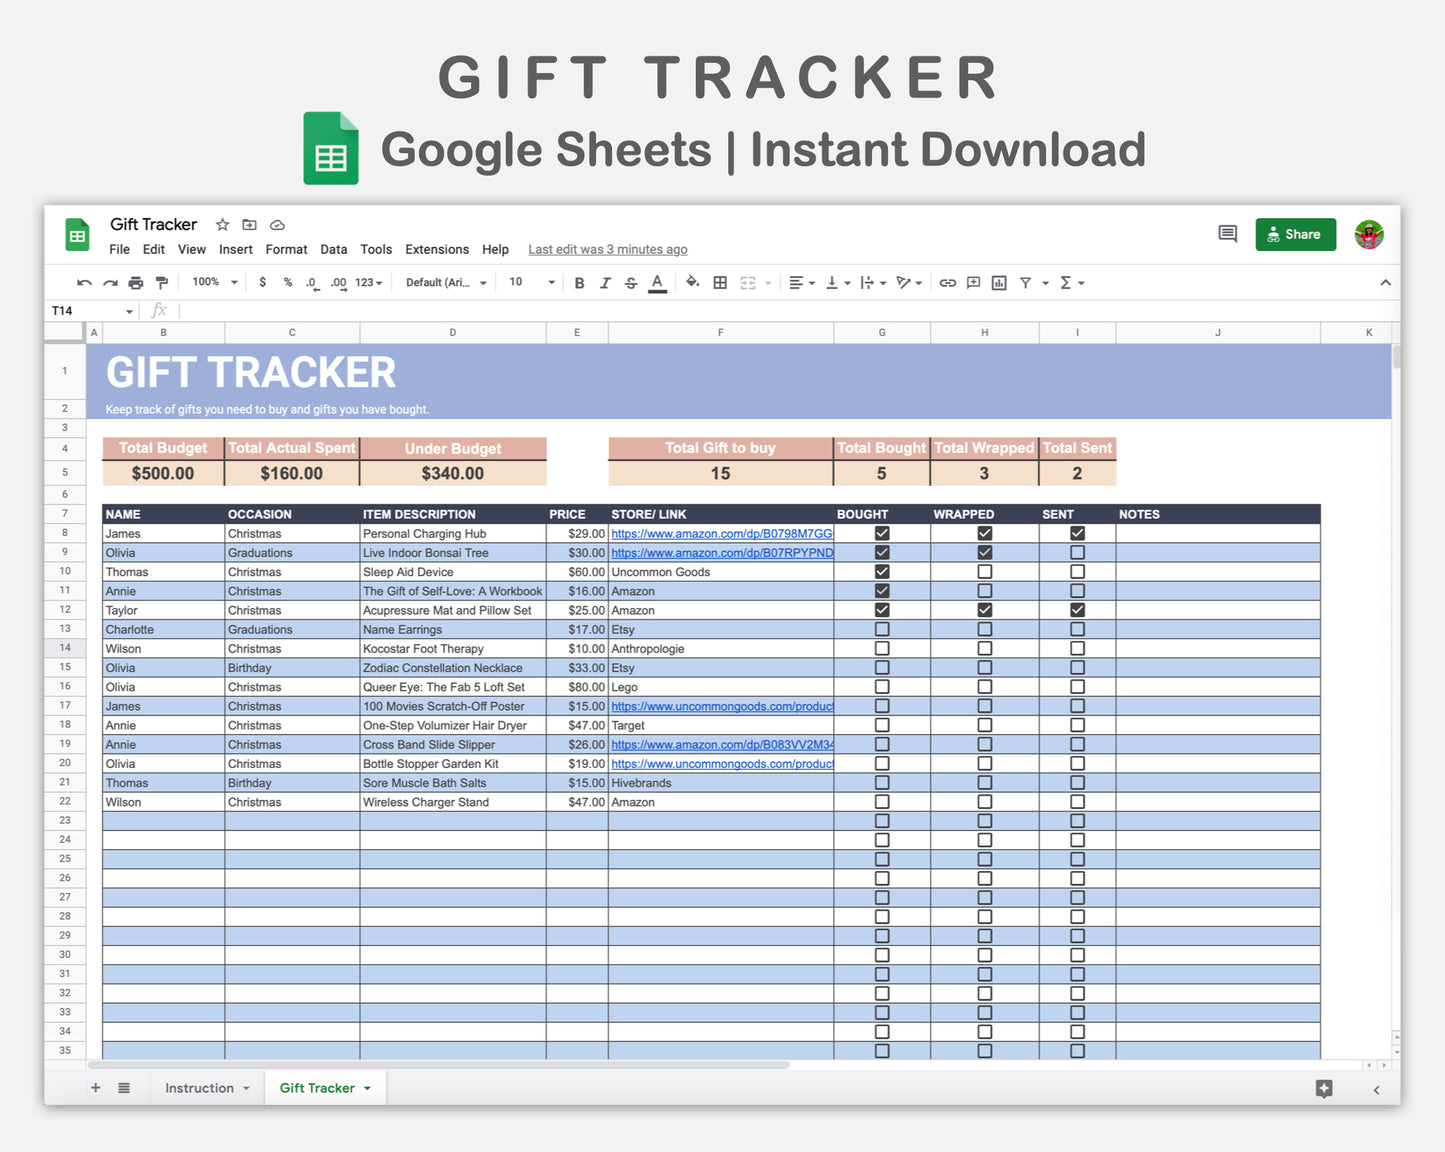Screen dimensions: 1445x1152
Task: Open the text color tool
Action: [657, 283]
